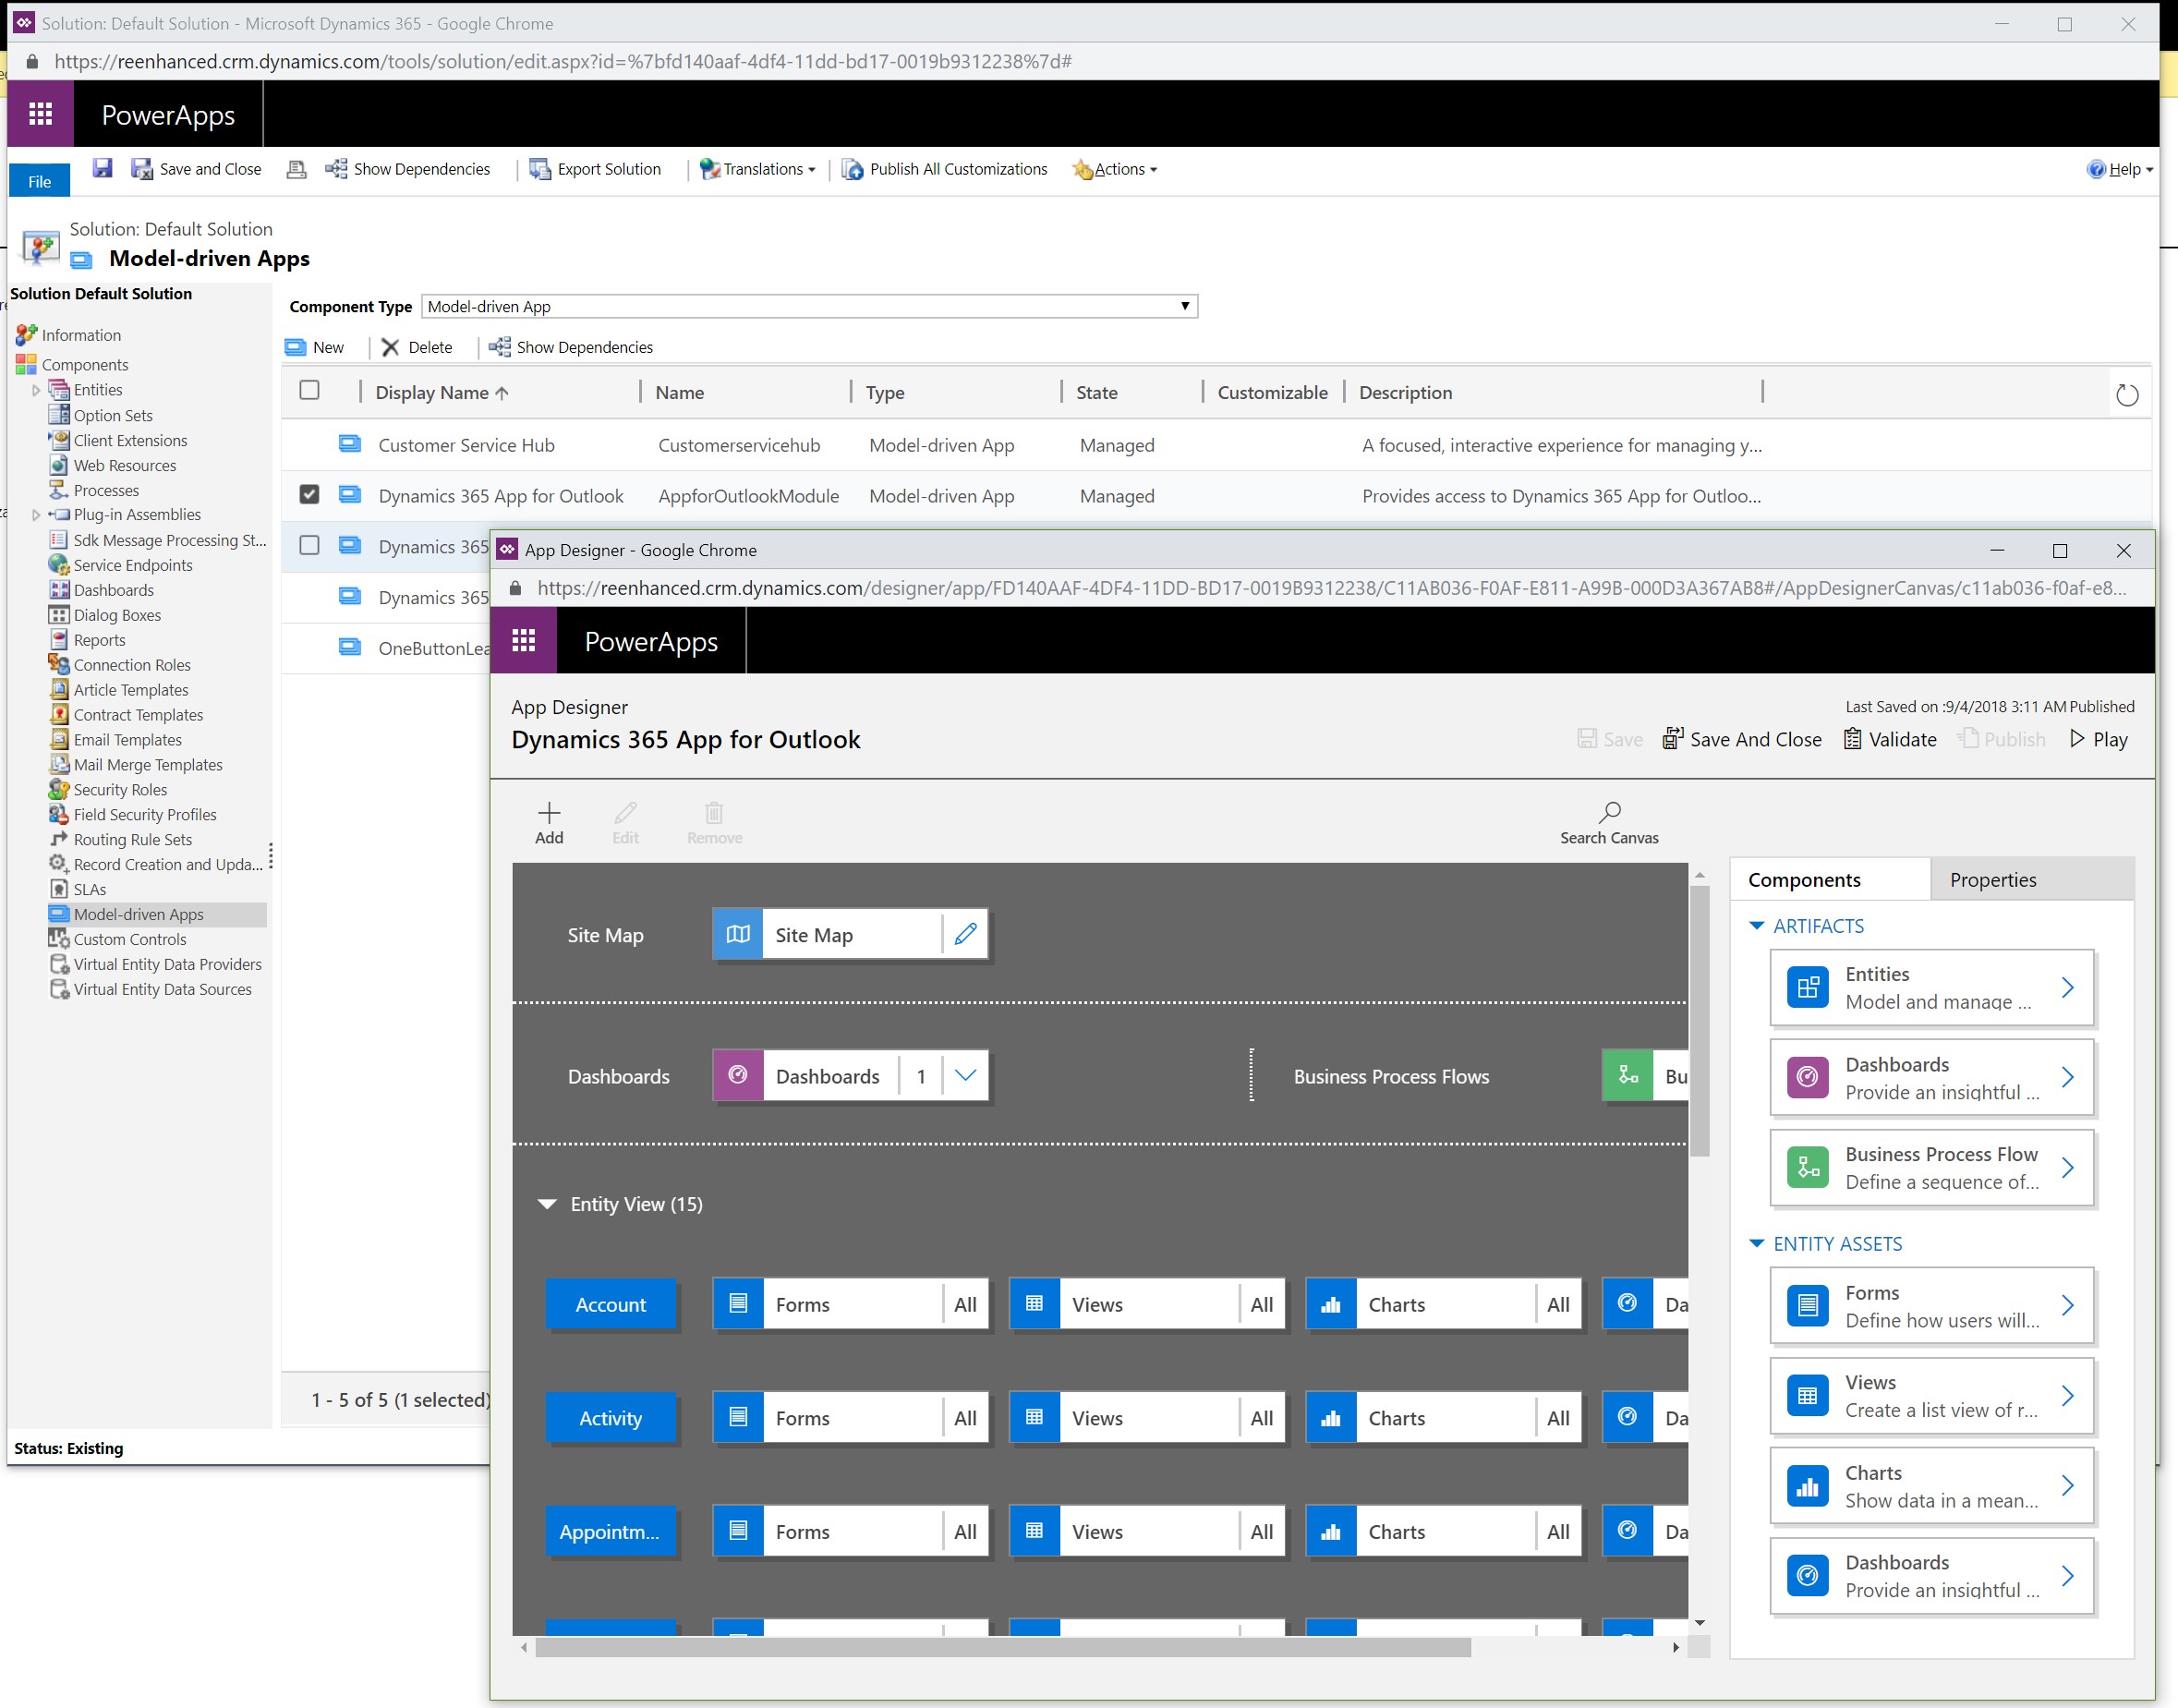Click the Account entity tile

point(611,1304)
